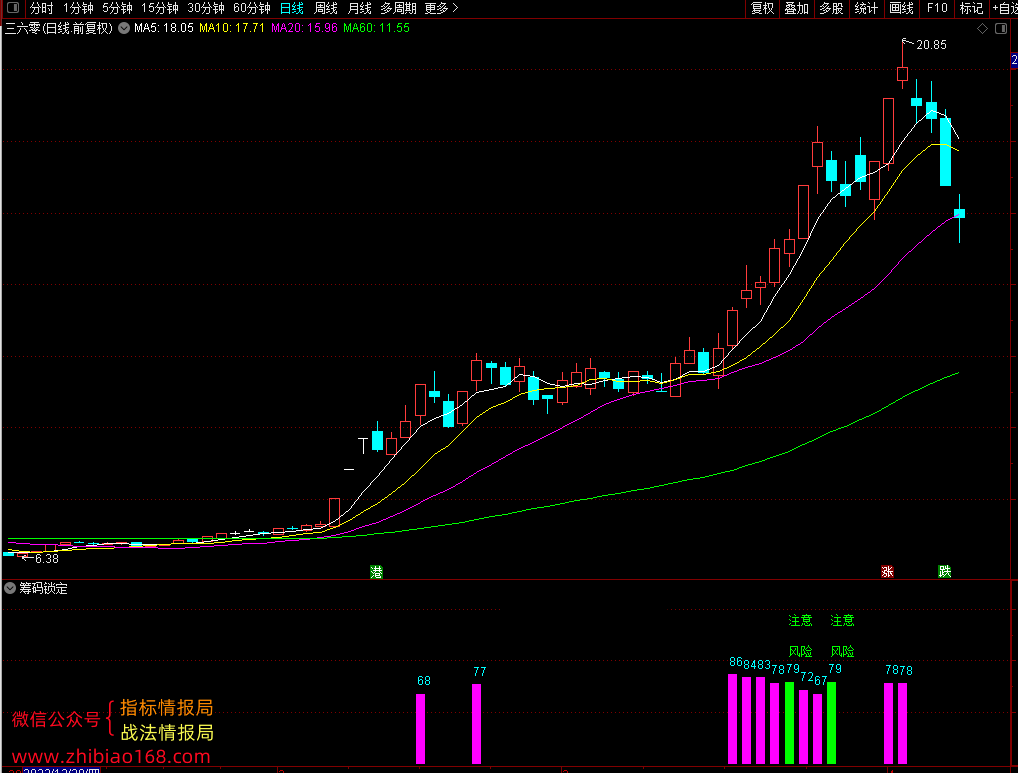This screenshot has height=773, width=1018.
Task: Select the 5分钟 period tab
Action: coord(118,8)
